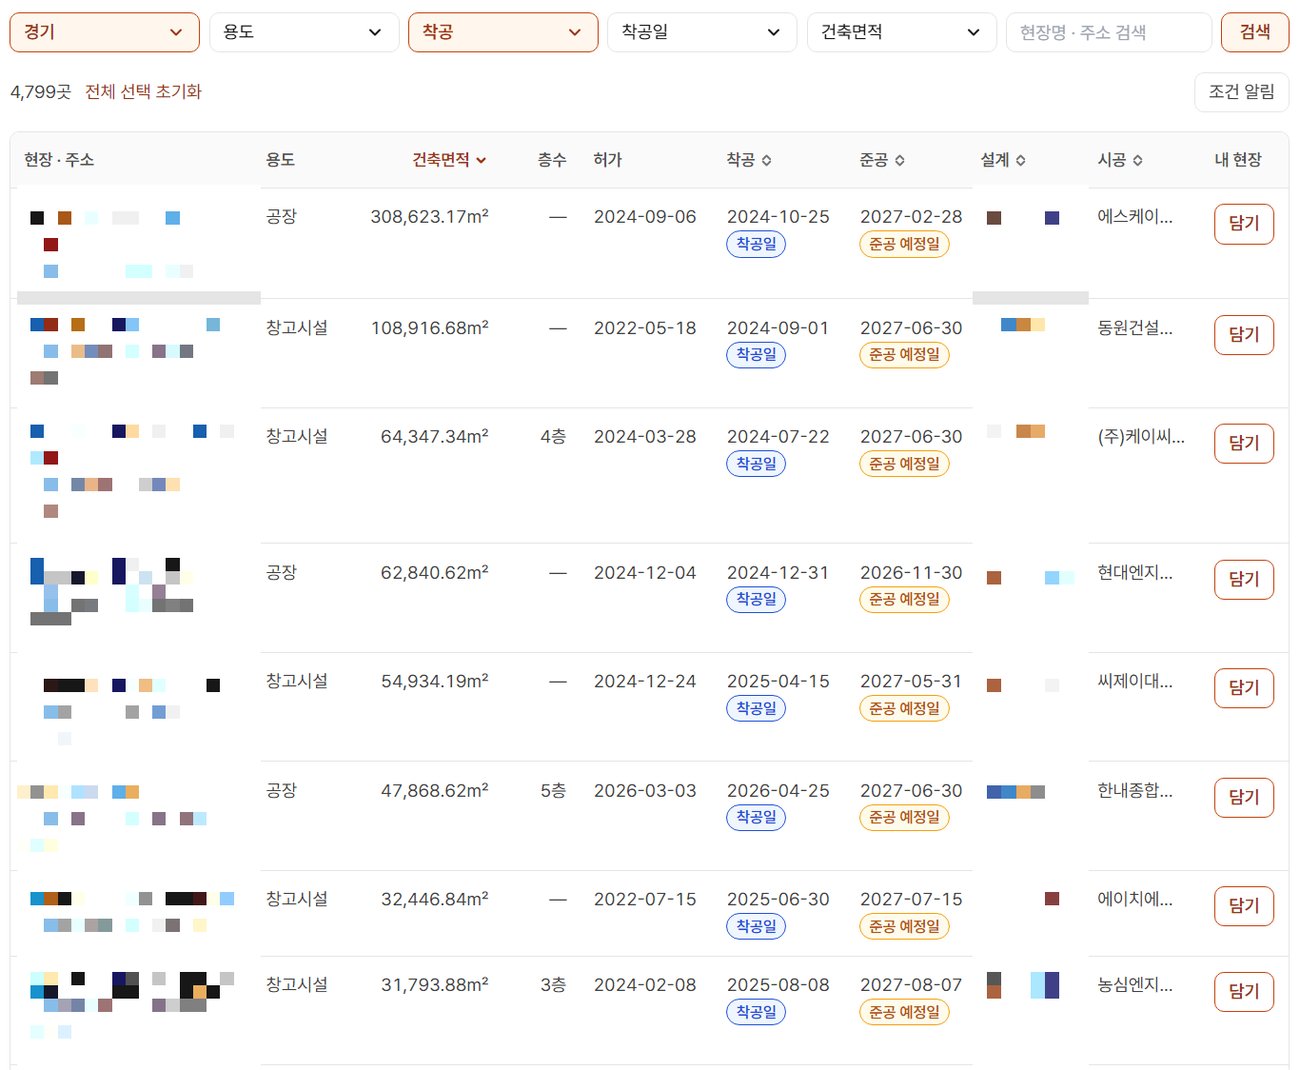Sort by 준공 column header
The image size is (1300, 1070).
pos(882,160)
